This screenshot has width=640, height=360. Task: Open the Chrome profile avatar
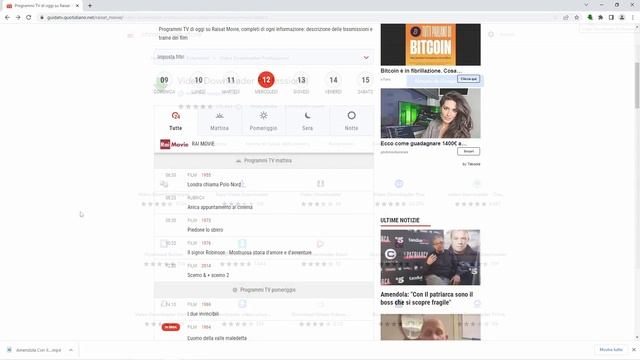[622, 18]
